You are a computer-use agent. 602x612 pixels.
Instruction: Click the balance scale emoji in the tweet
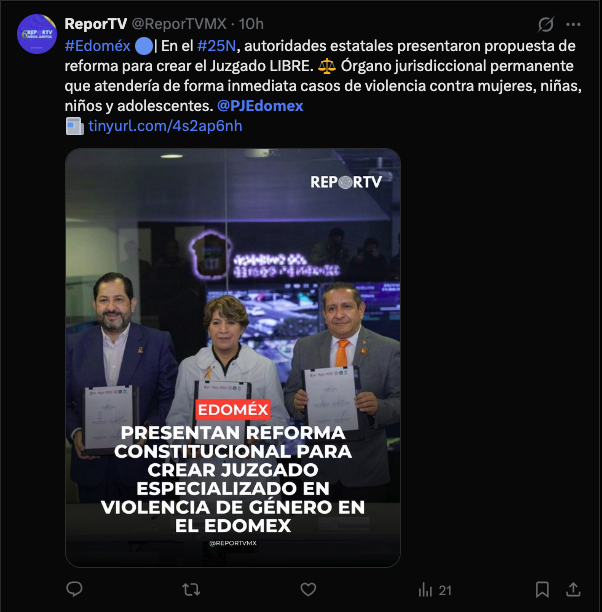coord(327,66)
